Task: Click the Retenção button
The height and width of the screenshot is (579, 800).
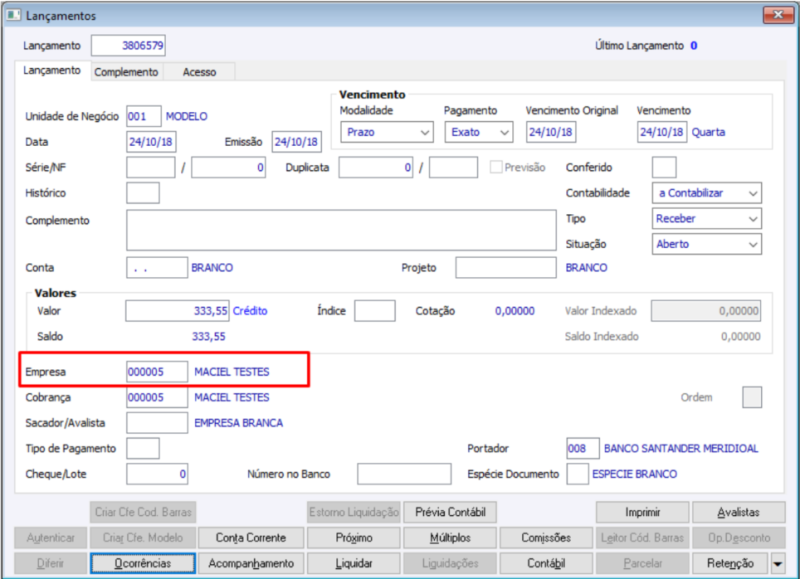Action: [x=730, y=564]
